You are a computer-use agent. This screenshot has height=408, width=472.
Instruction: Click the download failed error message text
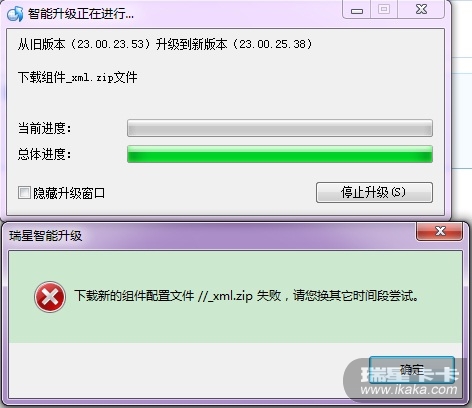246,296
